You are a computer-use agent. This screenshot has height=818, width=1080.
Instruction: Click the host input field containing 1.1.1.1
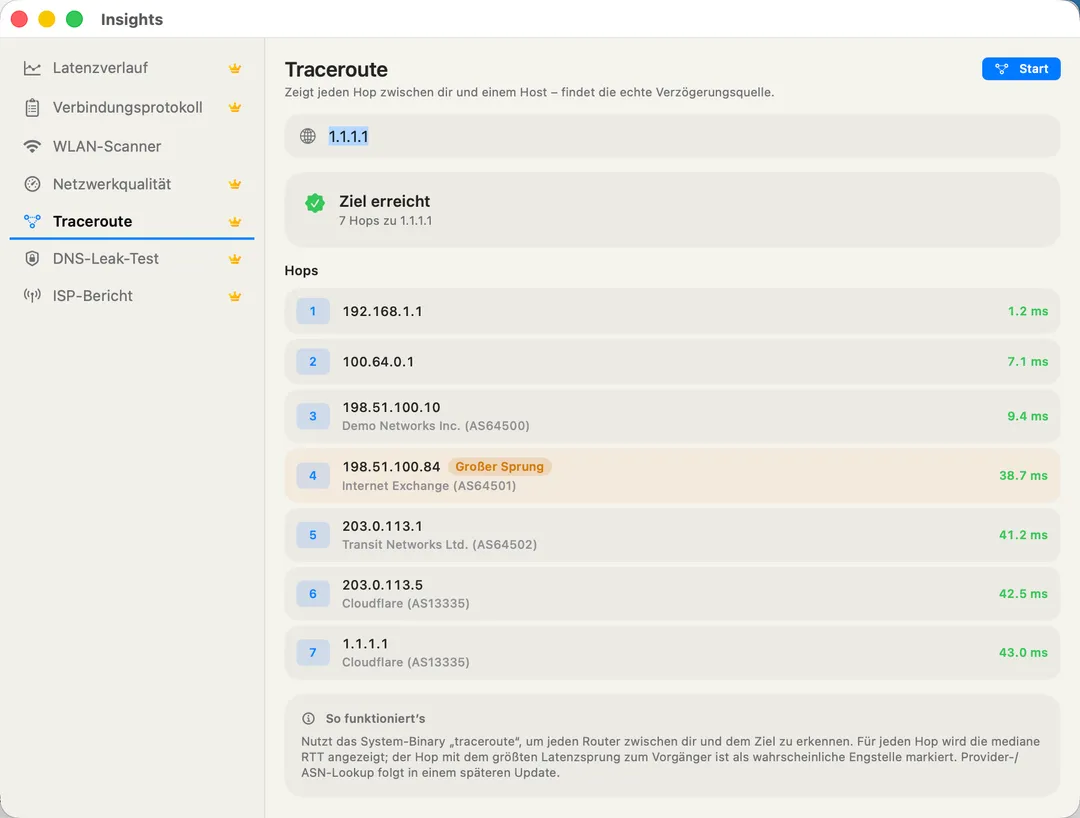[x=672, y=136]
